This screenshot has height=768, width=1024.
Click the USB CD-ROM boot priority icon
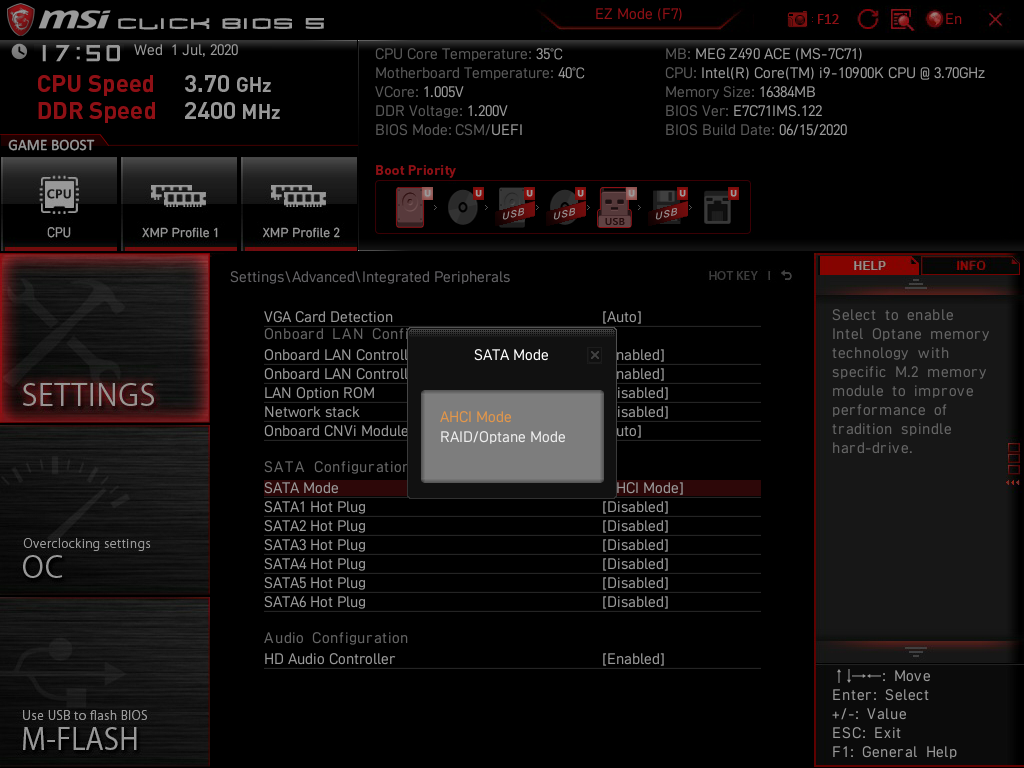[x=566, y=205]
